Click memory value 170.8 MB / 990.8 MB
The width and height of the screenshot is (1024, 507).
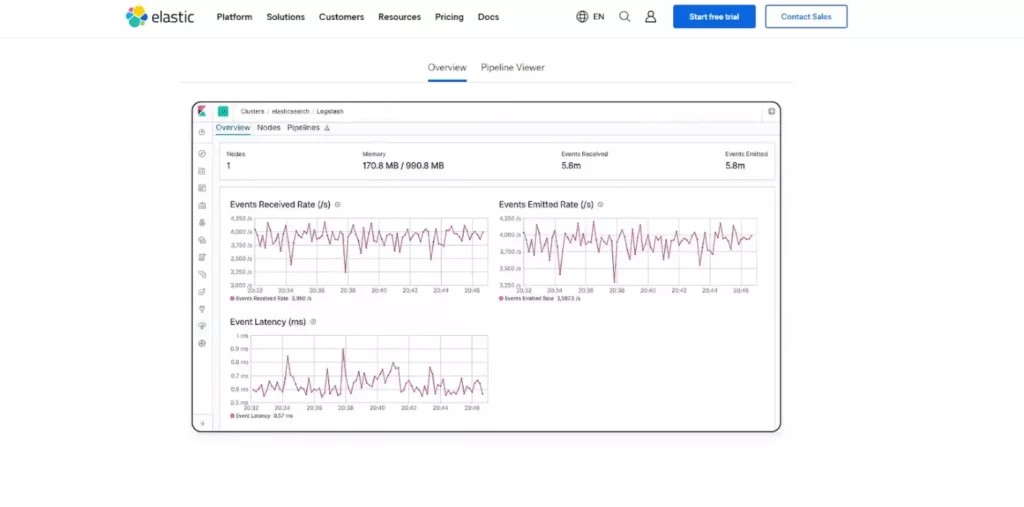[403, 166]
